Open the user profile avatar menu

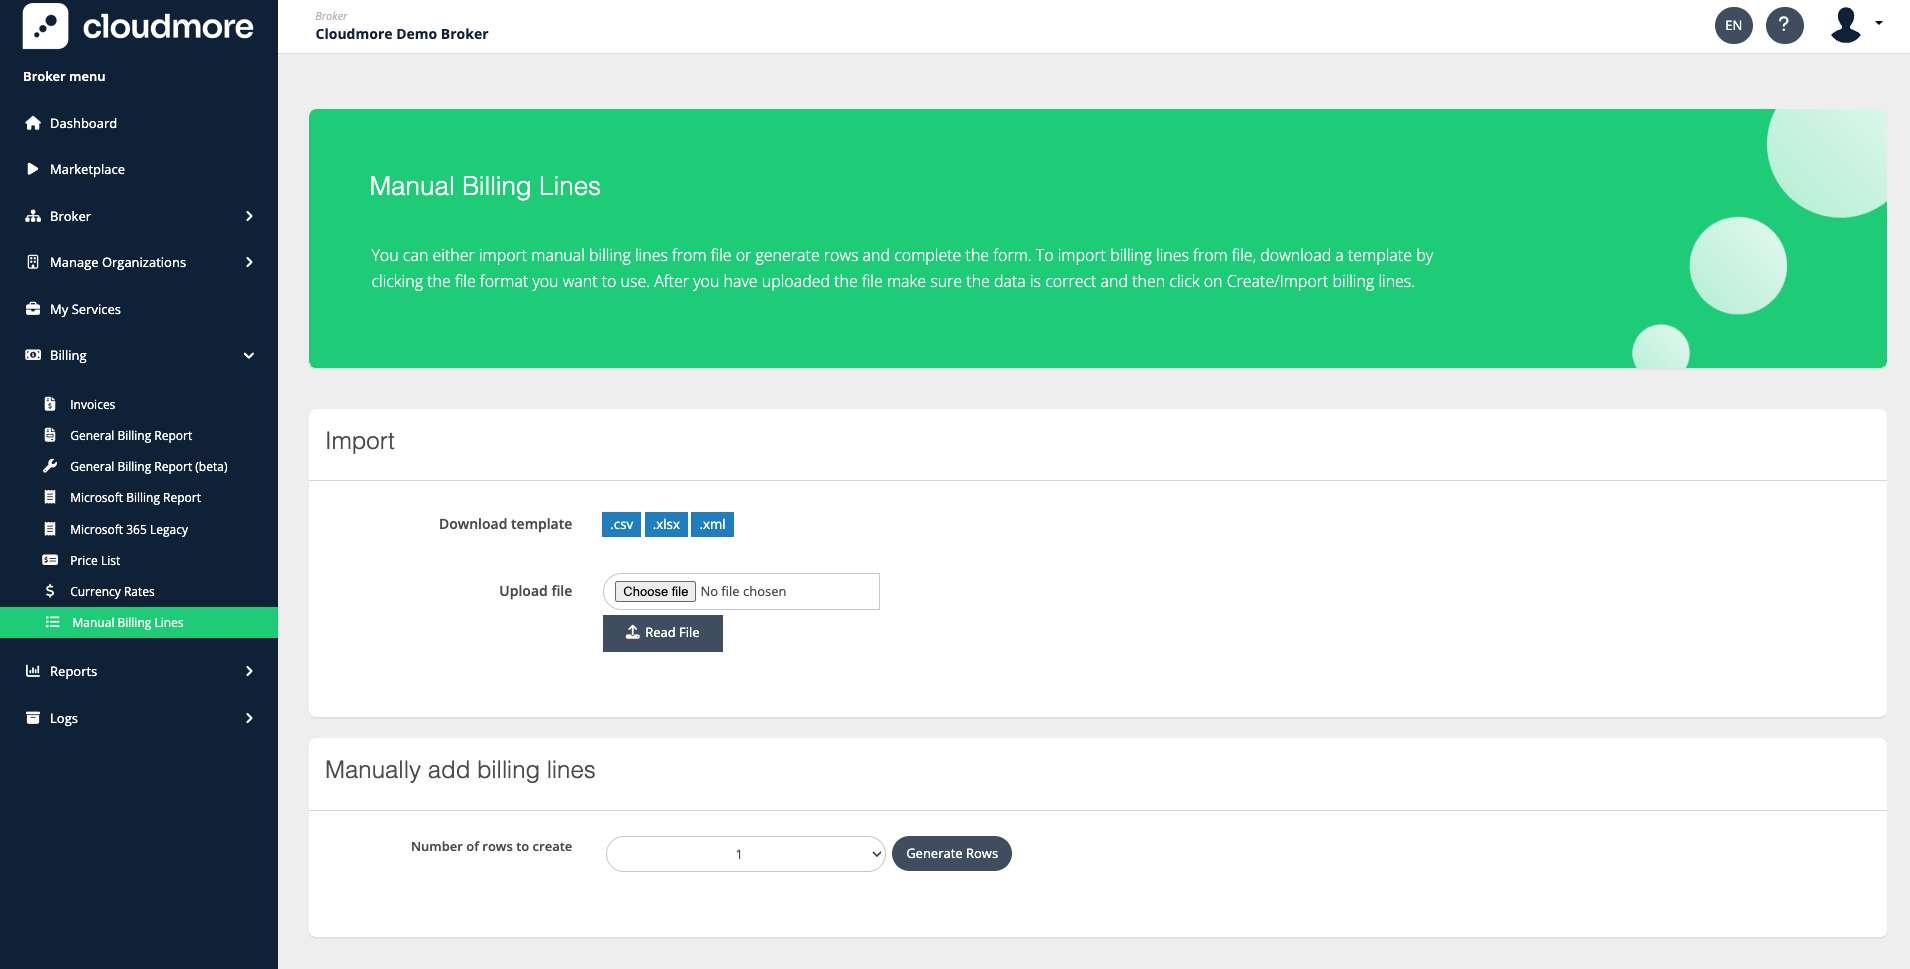coord(1848,25)
